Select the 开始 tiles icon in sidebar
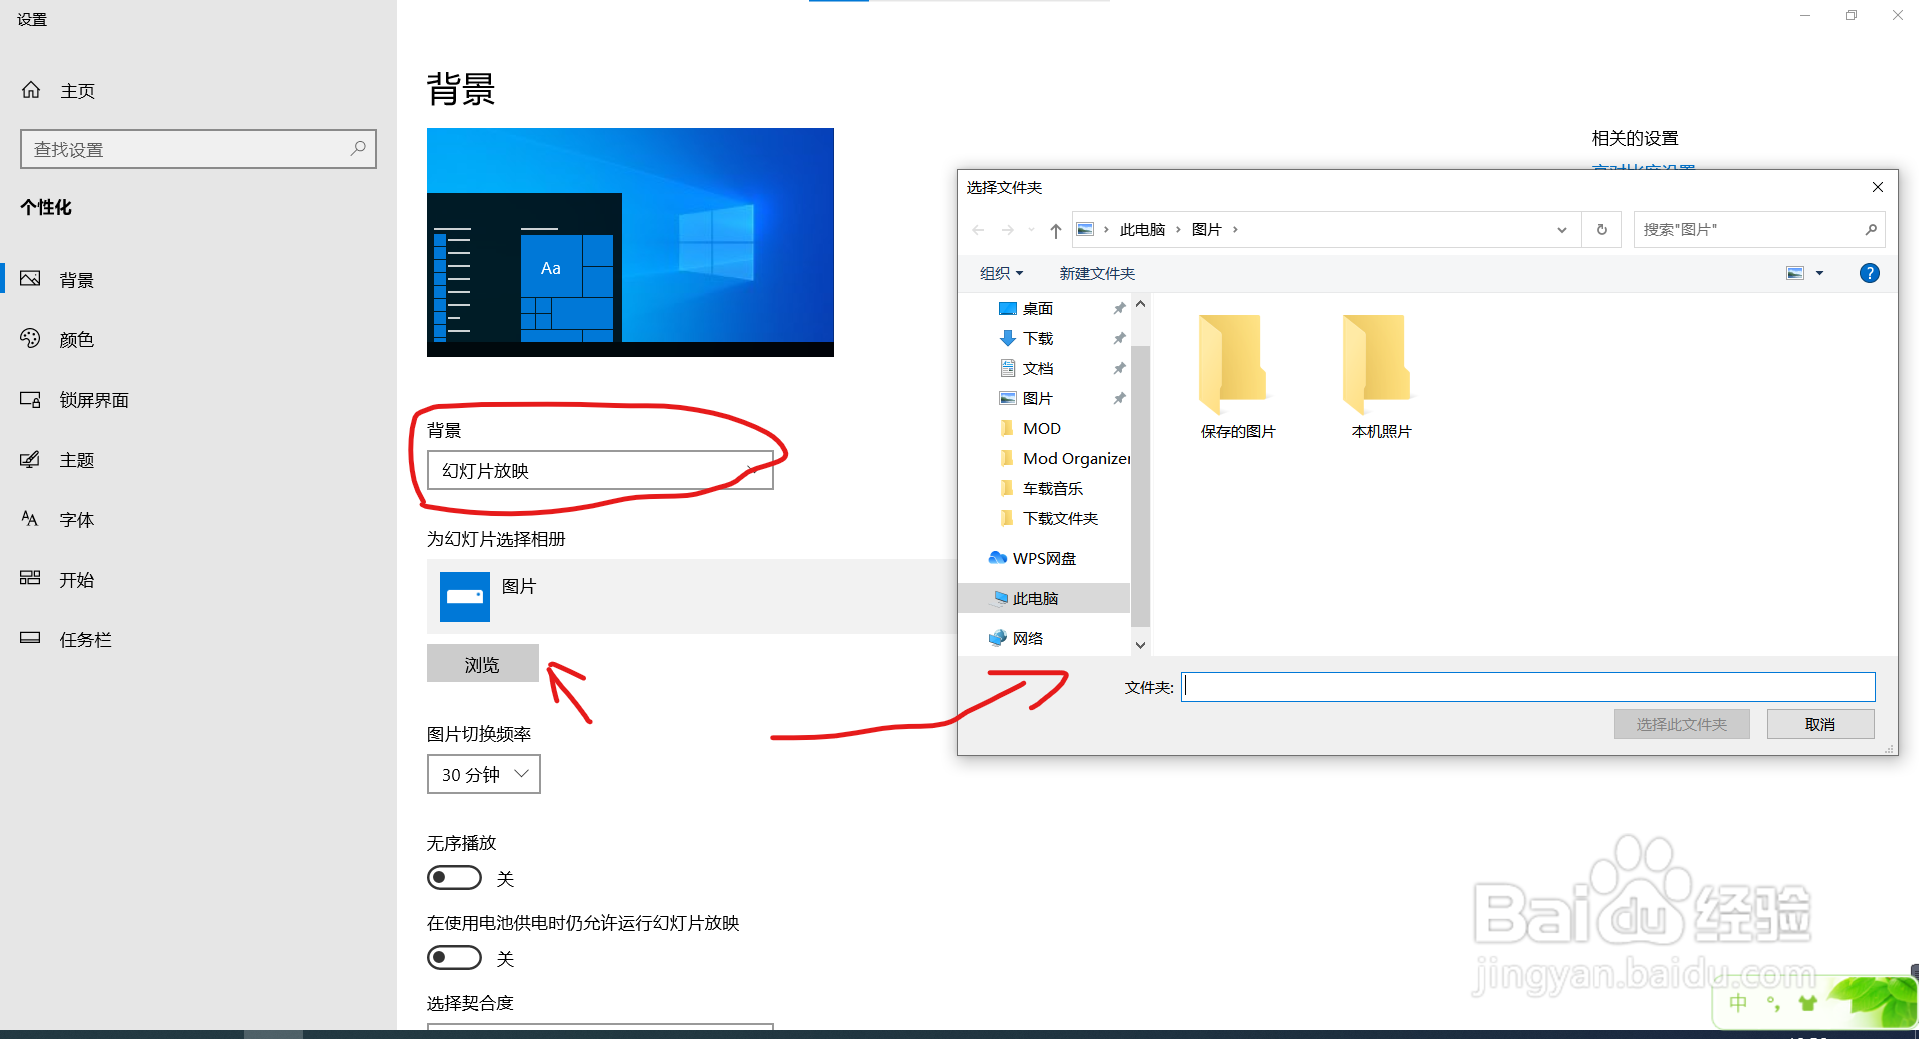 (31, 578)
